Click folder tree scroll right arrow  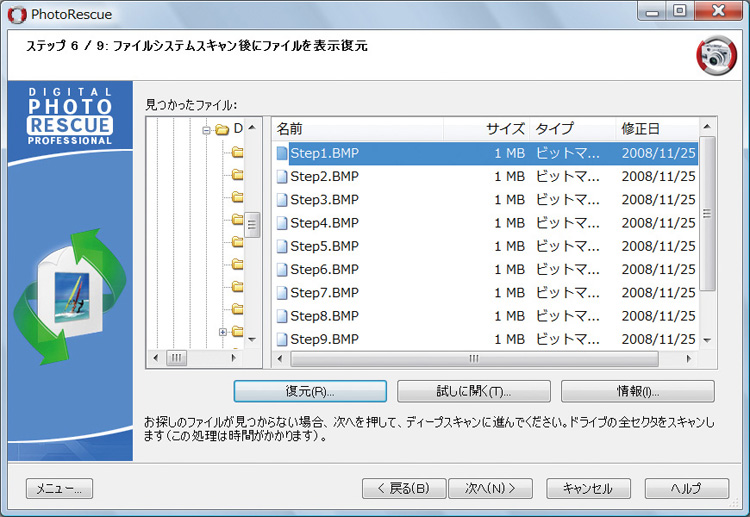[233, 358]
